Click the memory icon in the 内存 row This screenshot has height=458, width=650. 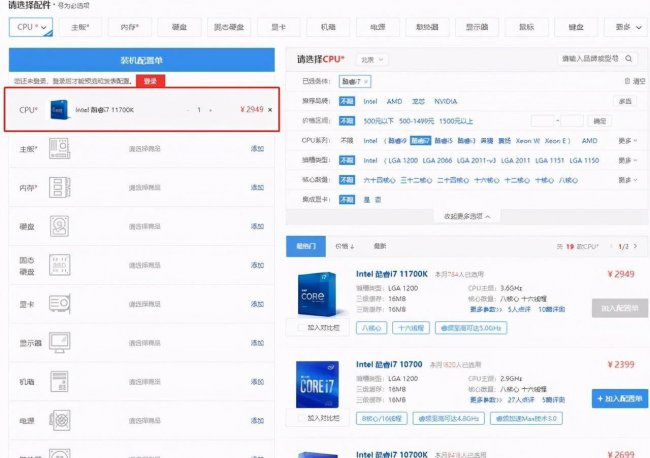(59, 187)
